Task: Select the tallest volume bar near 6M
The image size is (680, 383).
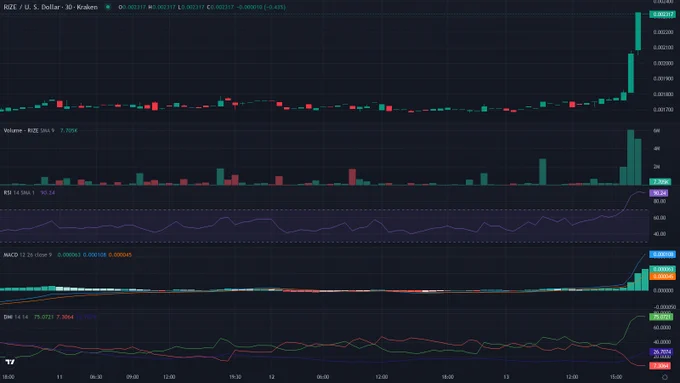Action: point(631,157)
